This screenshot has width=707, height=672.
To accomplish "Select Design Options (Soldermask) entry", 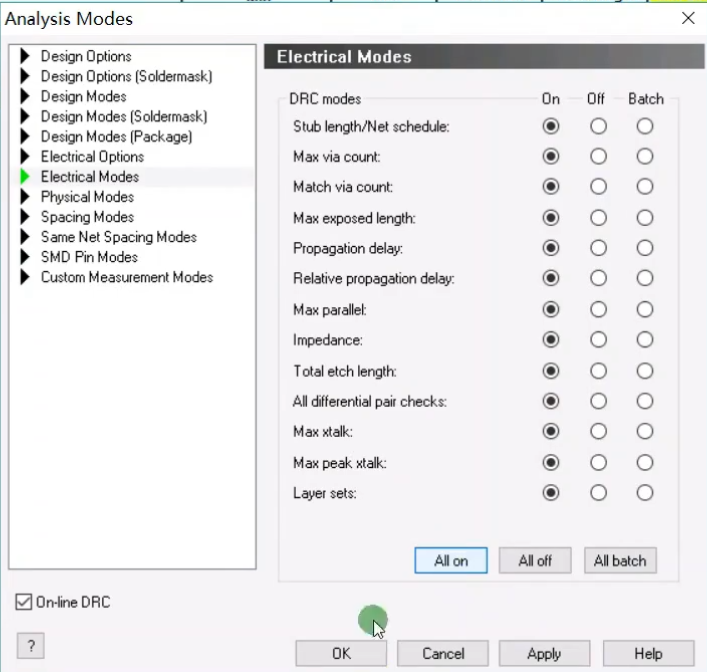I will coord(126,76).
